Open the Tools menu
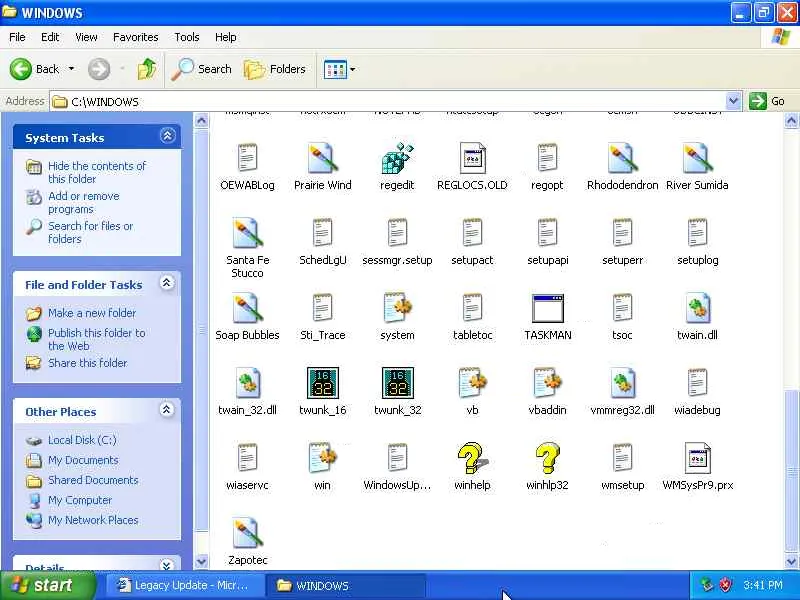Screen dimensions: 800x600 click(187, 37)
